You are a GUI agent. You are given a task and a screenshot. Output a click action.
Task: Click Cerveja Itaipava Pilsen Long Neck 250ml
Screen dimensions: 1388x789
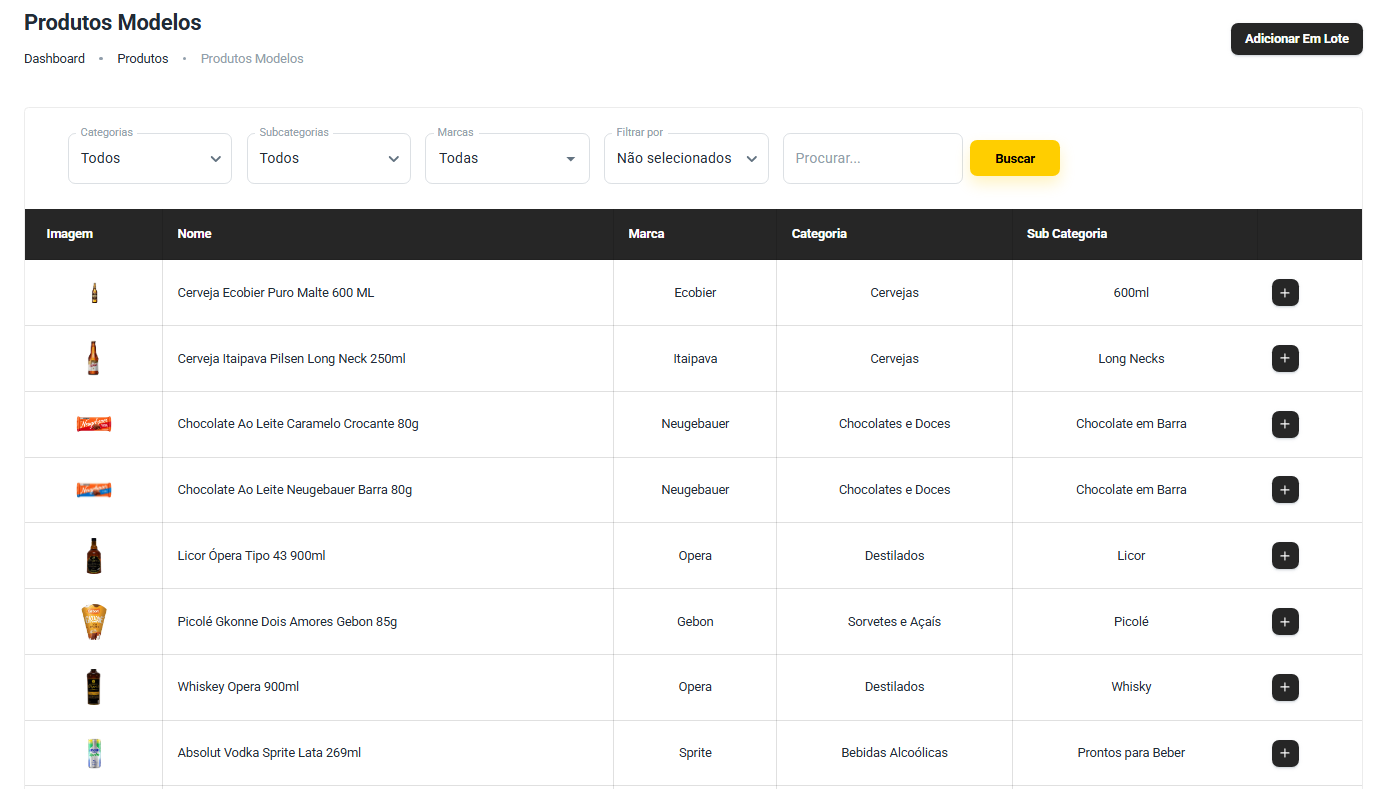click(292, 359)
